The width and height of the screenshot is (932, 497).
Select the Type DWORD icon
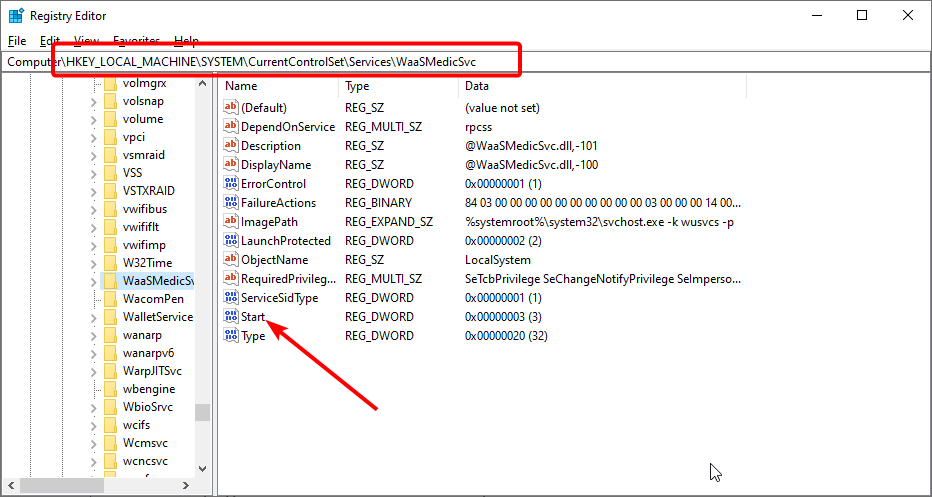click(x=230, y=336)
